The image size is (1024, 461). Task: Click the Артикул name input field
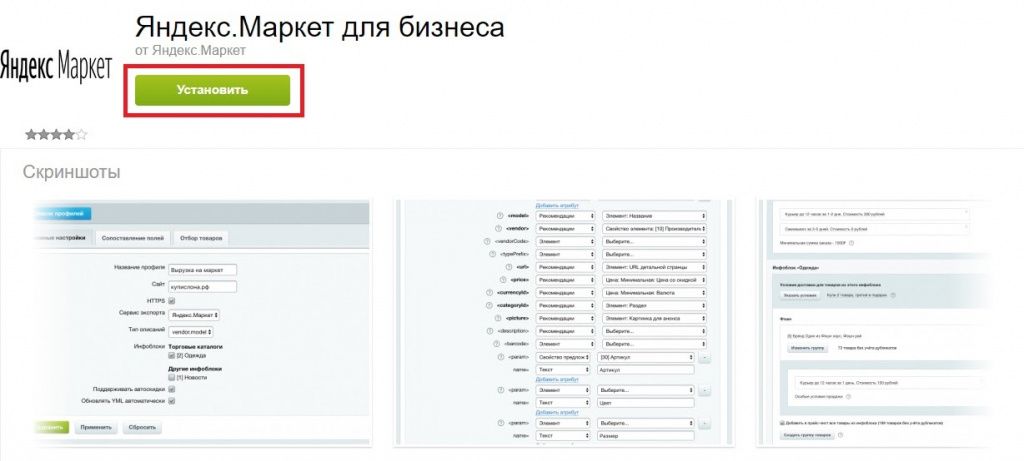click(645, 370)
